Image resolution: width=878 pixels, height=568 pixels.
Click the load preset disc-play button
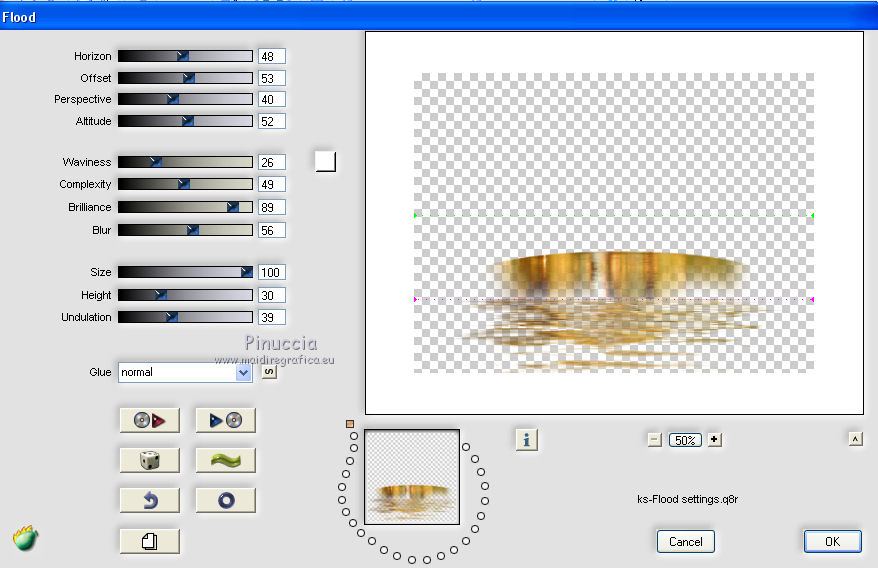coord(150,420)
